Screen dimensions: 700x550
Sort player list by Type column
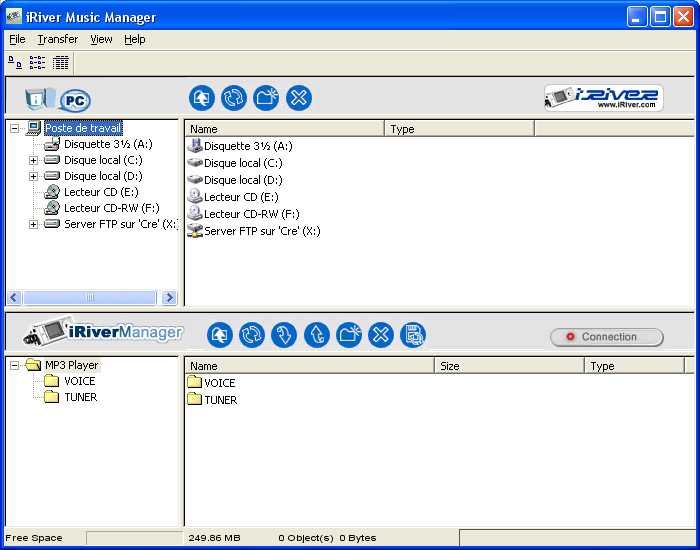coord(634,366)
